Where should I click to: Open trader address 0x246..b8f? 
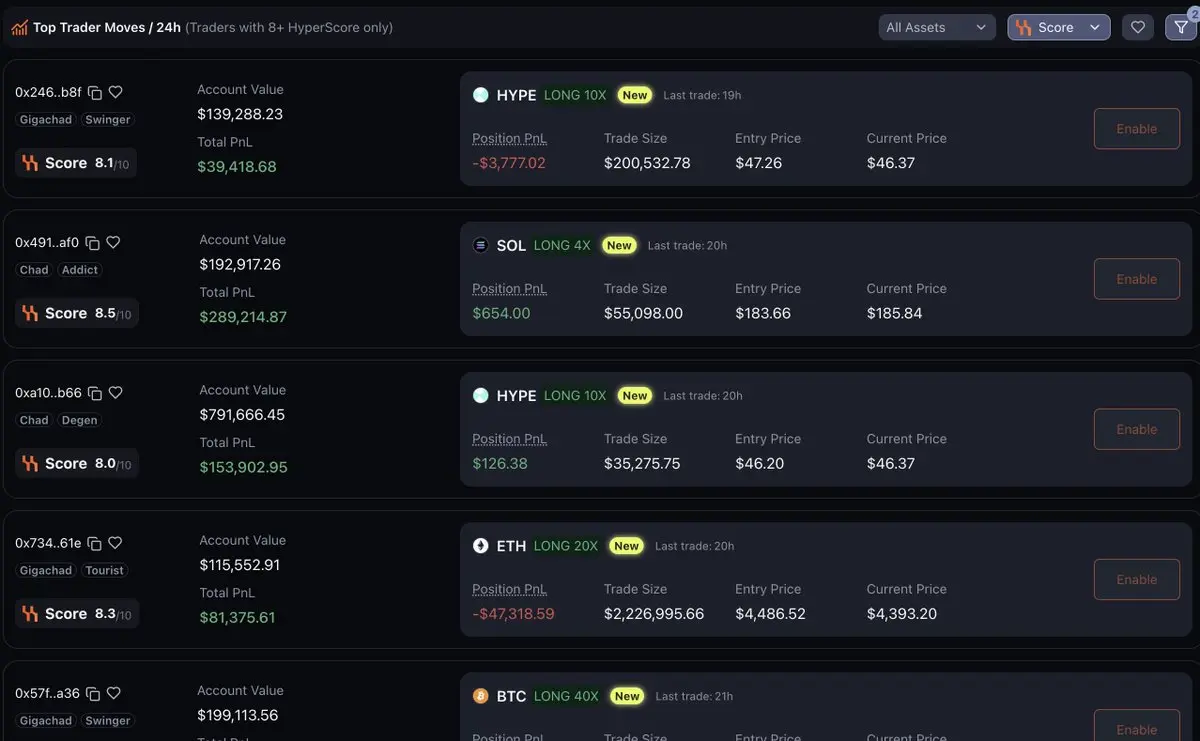[x=48, y=92]
